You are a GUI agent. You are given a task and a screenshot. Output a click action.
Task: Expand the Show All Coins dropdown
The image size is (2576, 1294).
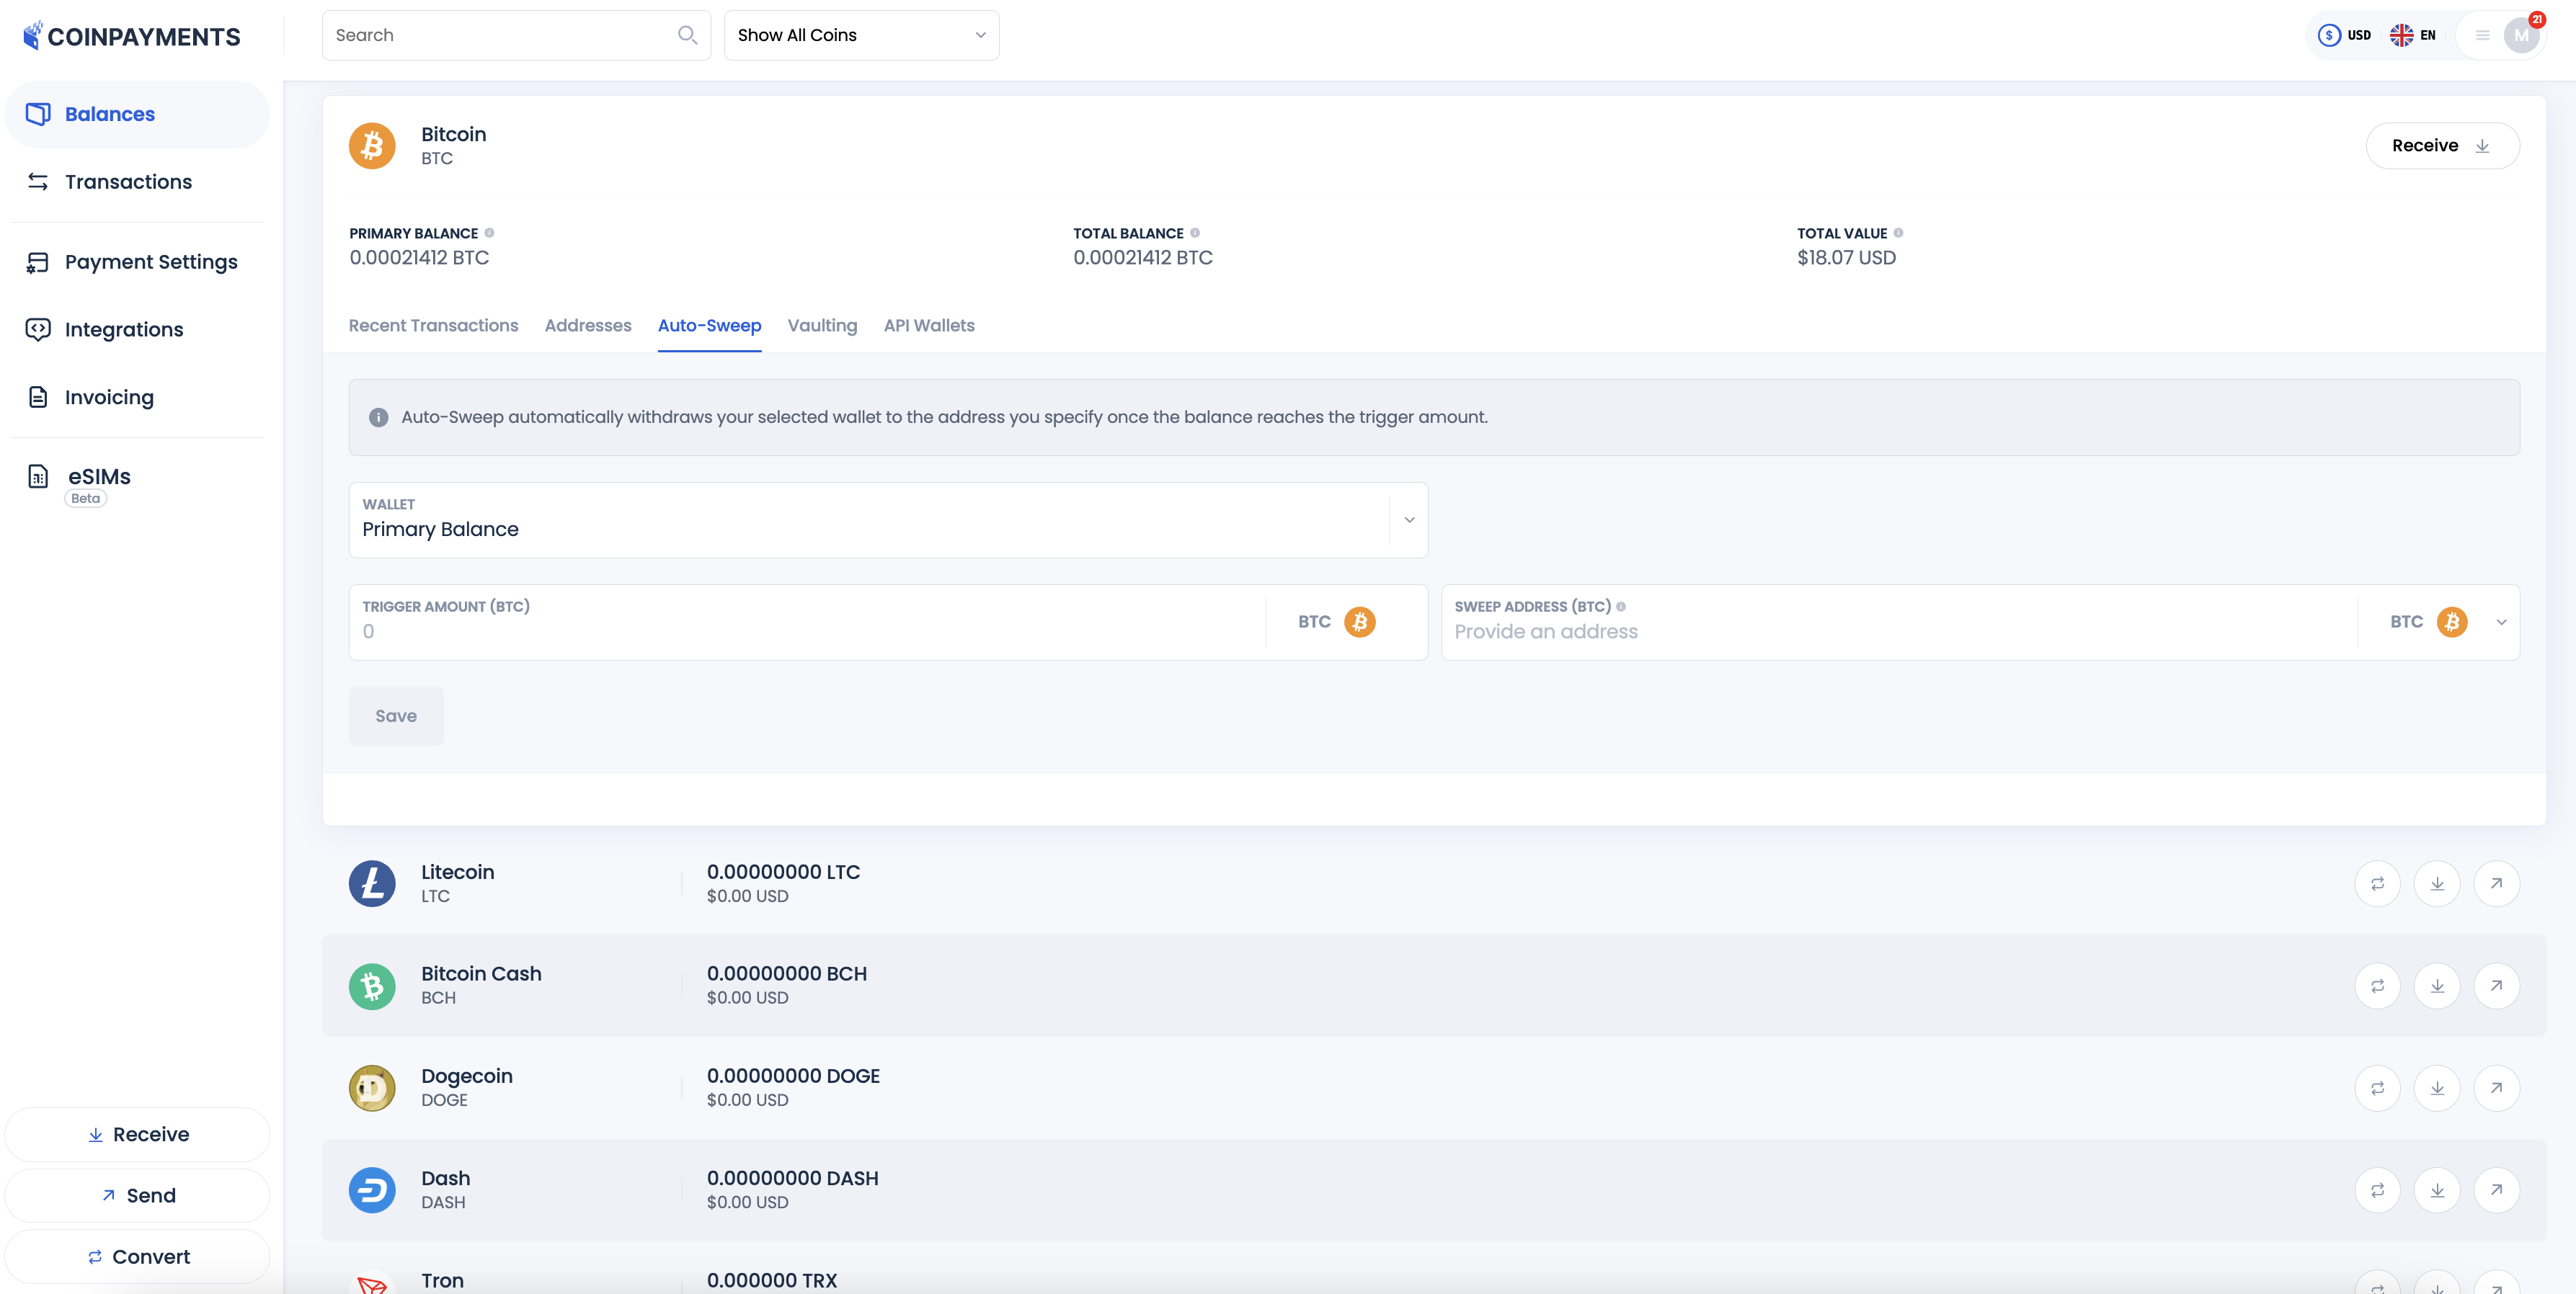(861, 35)
